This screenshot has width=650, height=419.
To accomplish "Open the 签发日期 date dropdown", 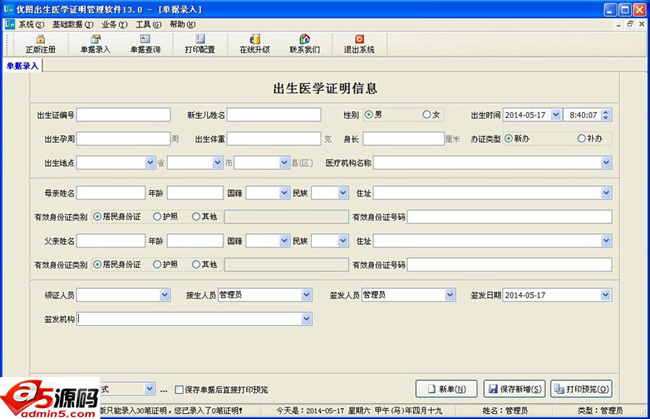I will click(x=606, y=295).
